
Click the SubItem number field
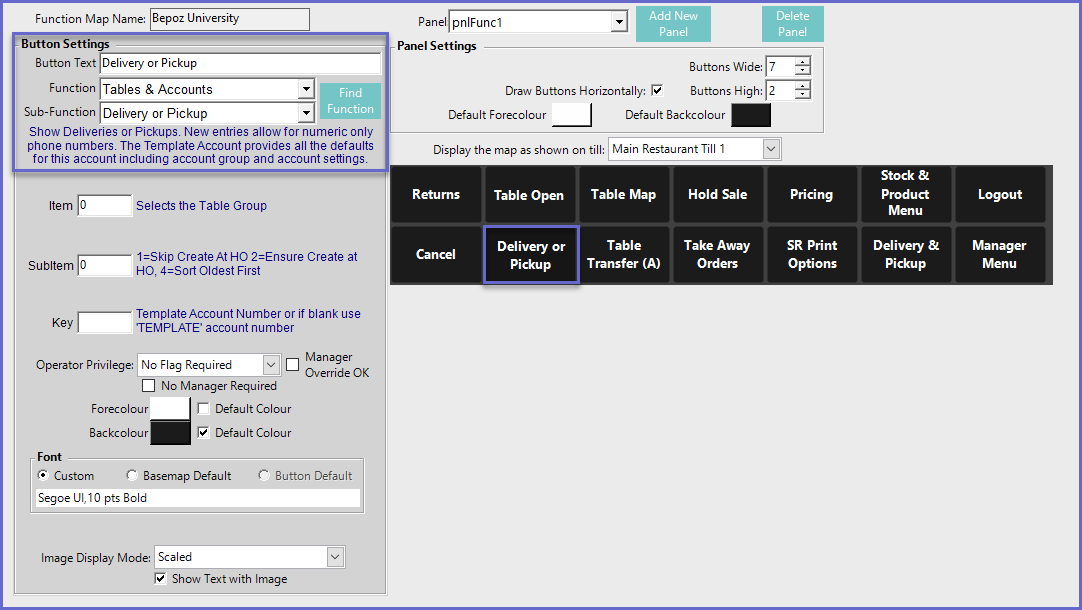tap(104, 265)
